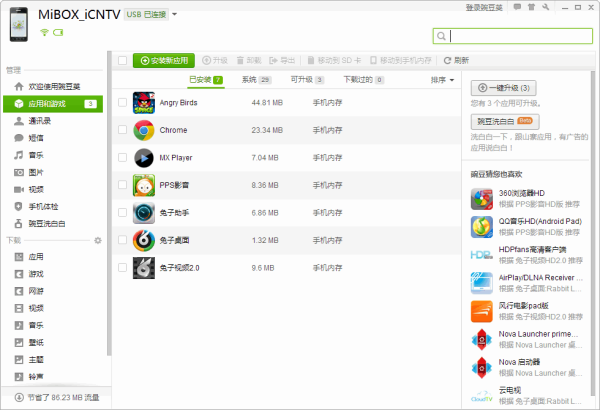The width and height of the screenshot is (600, 410).
Task: Click the download settings gear icon
Action: click(98, 240)
